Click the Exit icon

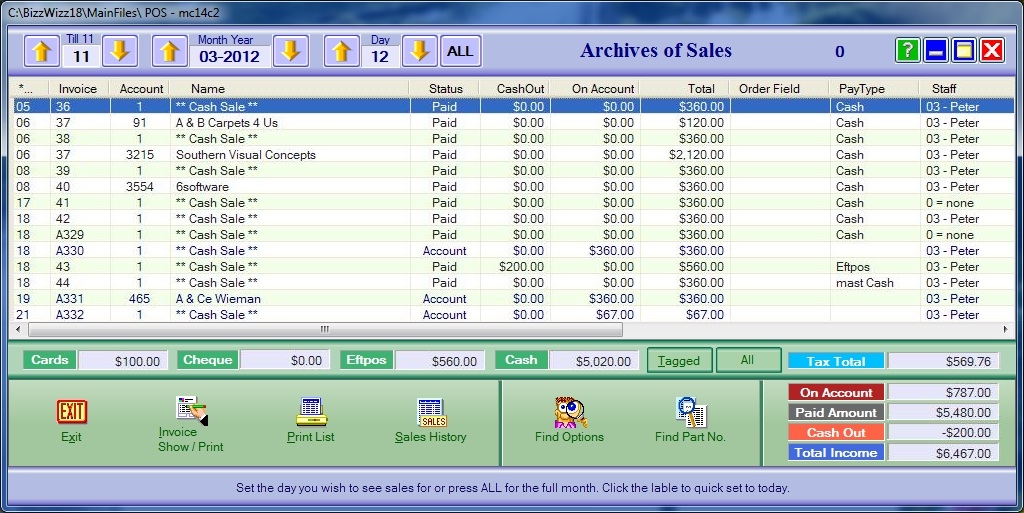click(x=71, y=412)
